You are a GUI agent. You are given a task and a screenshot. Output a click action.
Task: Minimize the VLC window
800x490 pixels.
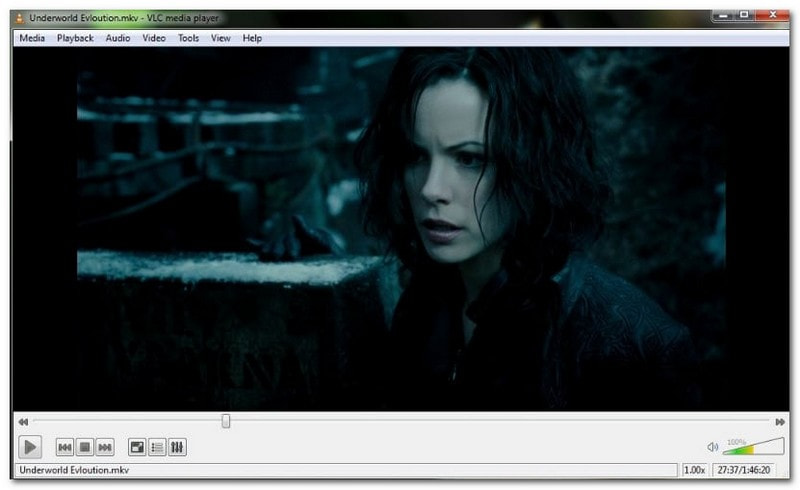coord(723,15)
